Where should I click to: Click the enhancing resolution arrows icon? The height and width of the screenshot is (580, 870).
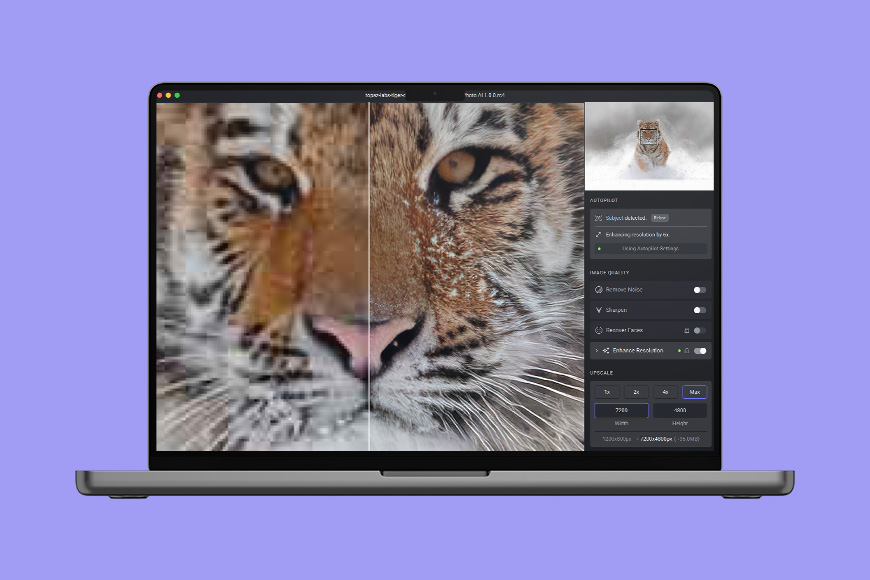598,234
